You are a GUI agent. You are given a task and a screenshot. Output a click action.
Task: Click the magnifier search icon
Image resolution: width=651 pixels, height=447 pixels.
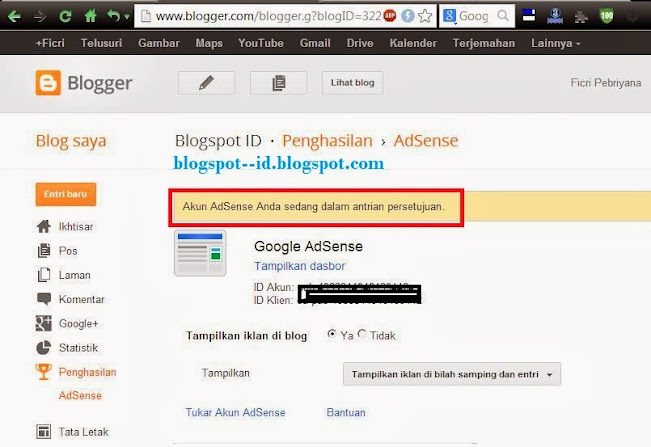[x=503, y=16]
